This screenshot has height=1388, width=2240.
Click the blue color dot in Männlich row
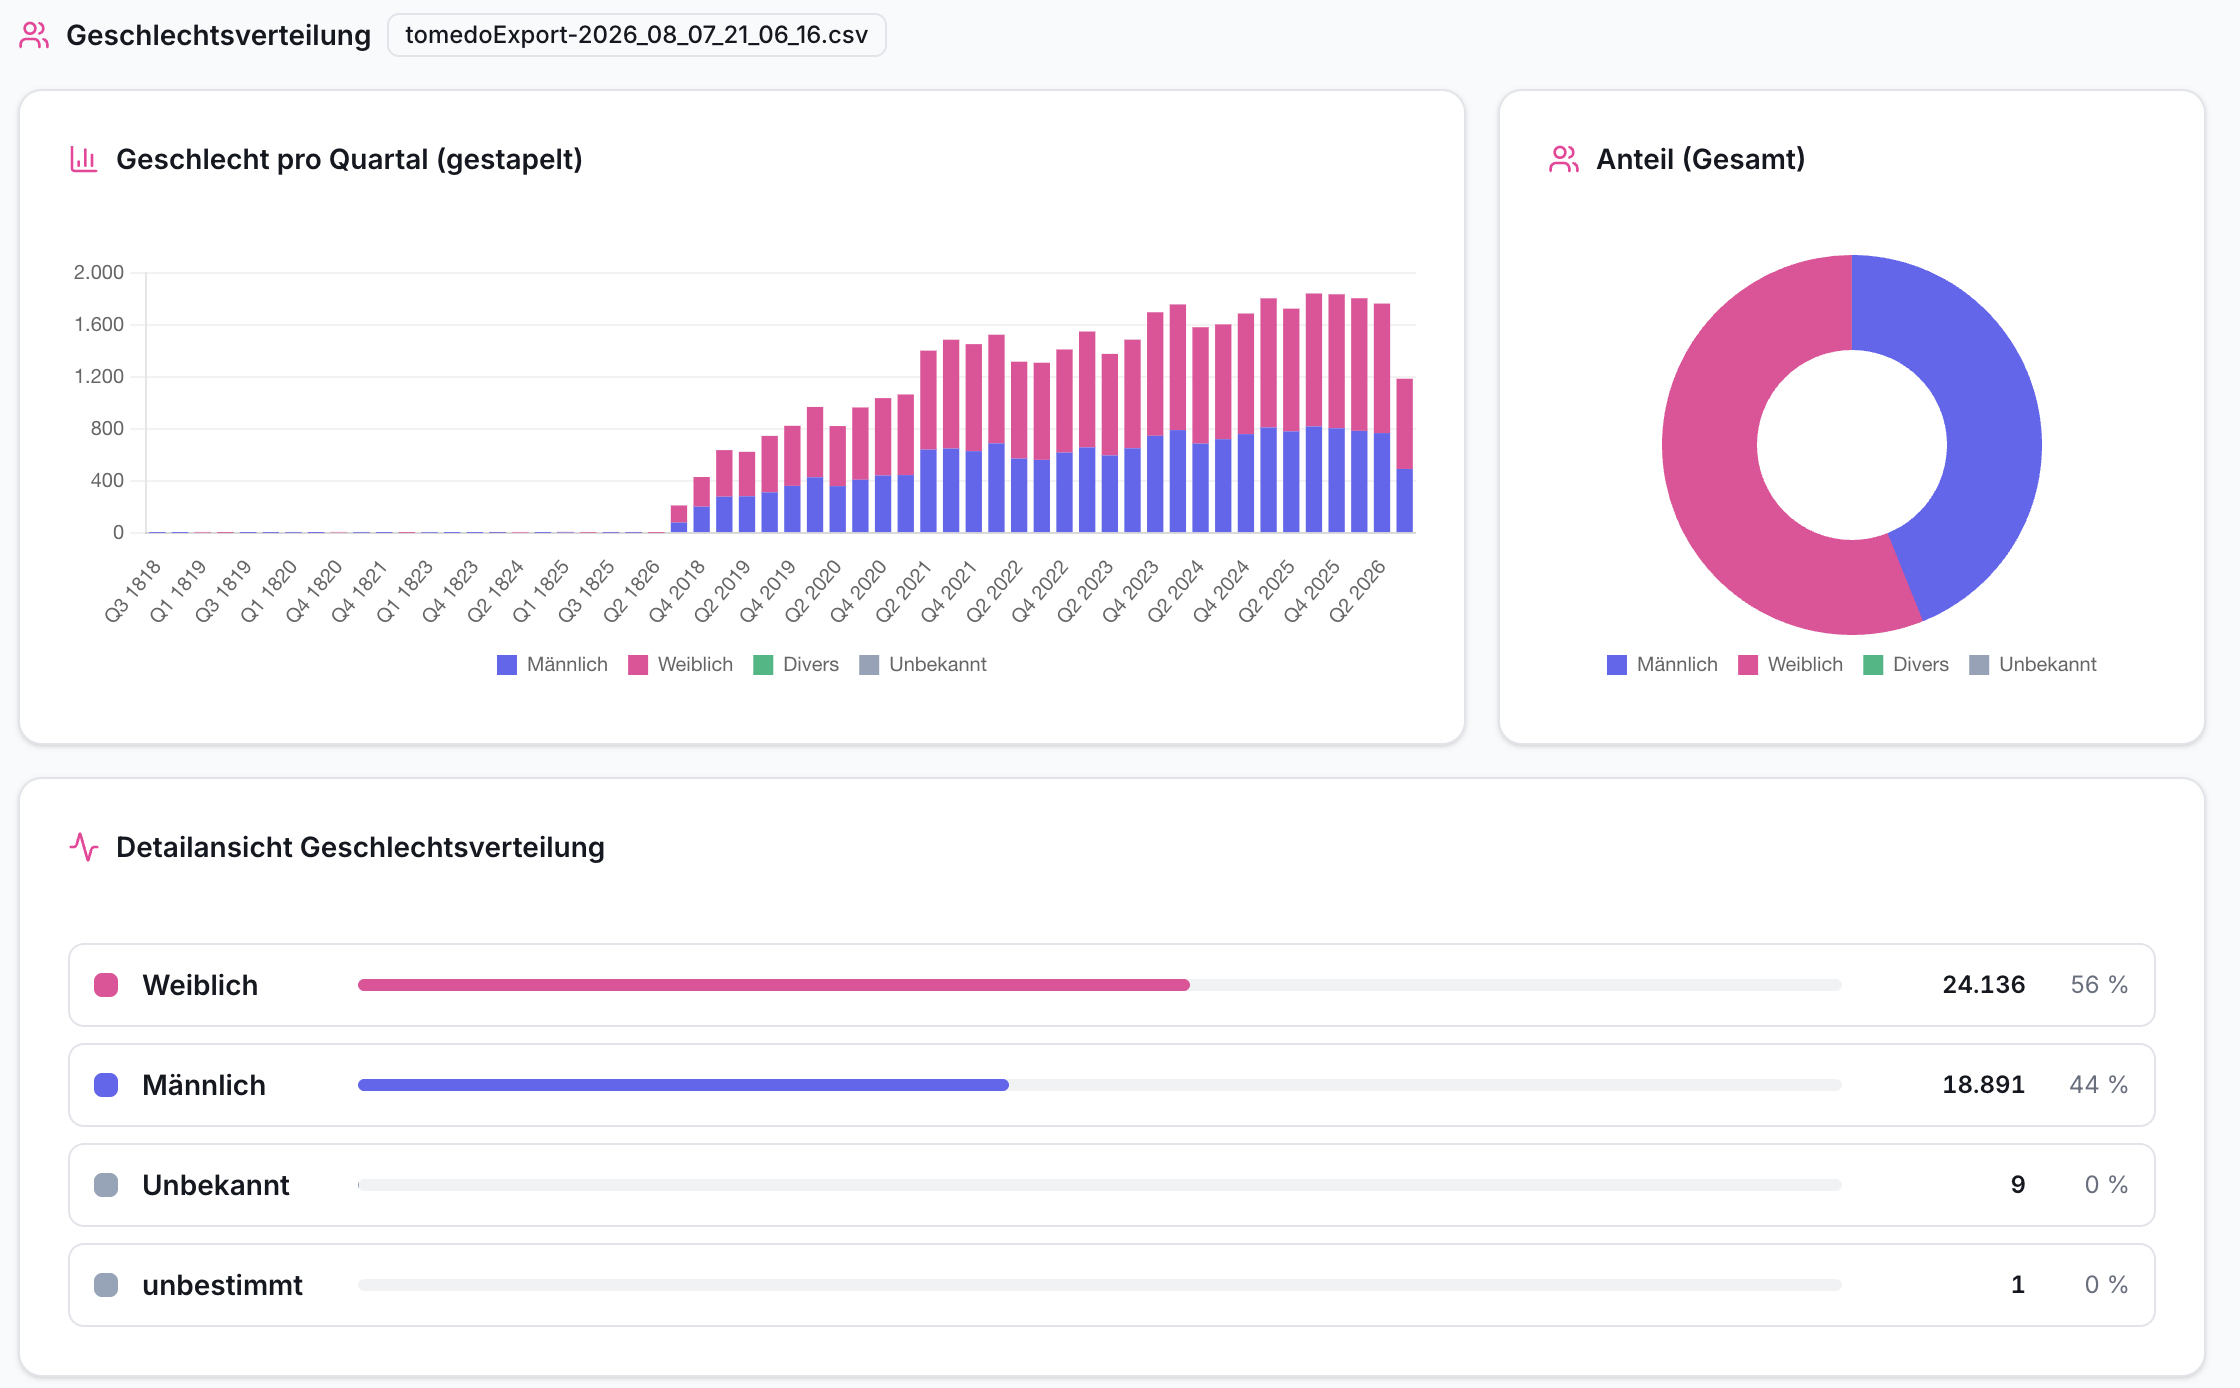click(106, 1085)
